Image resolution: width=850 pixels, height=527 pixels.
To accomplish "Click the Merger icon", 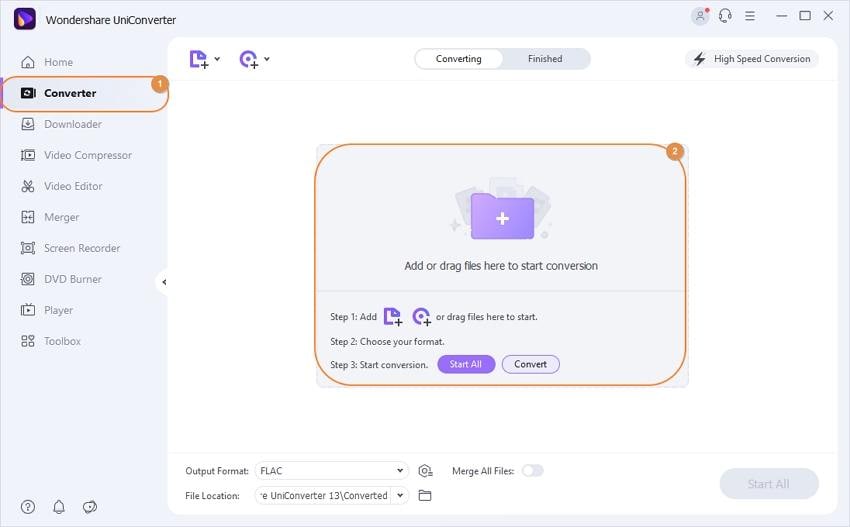I will coord(28,217).
